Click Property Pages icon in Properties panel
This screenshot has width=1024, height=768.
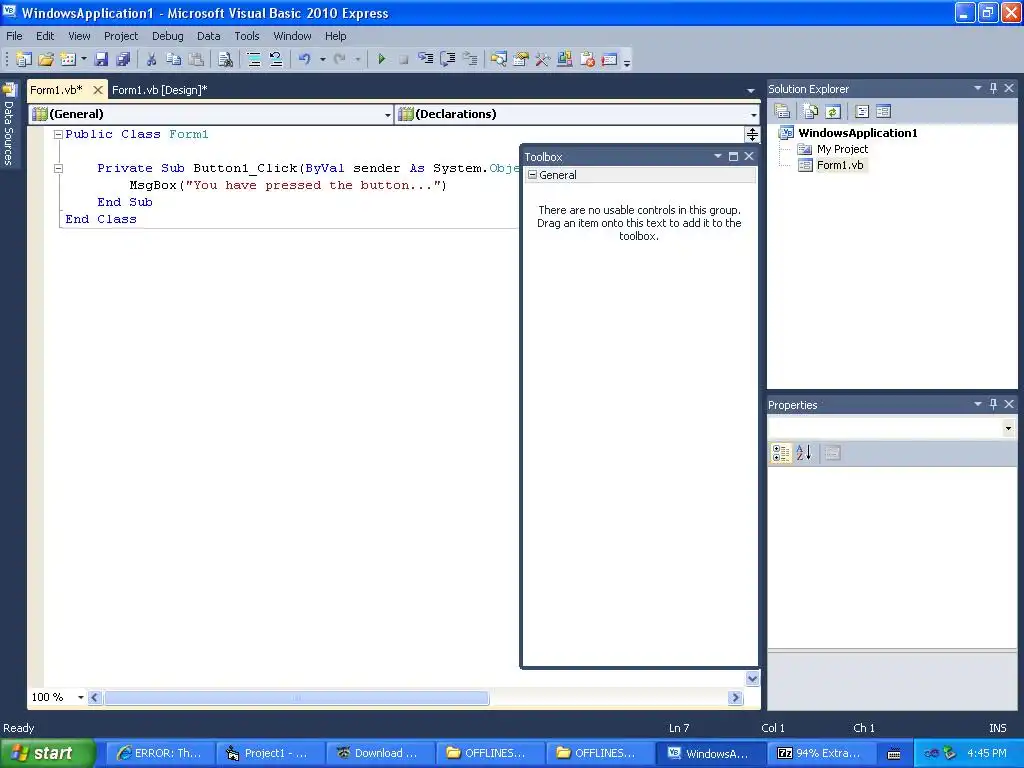click(x=832, y=453)
